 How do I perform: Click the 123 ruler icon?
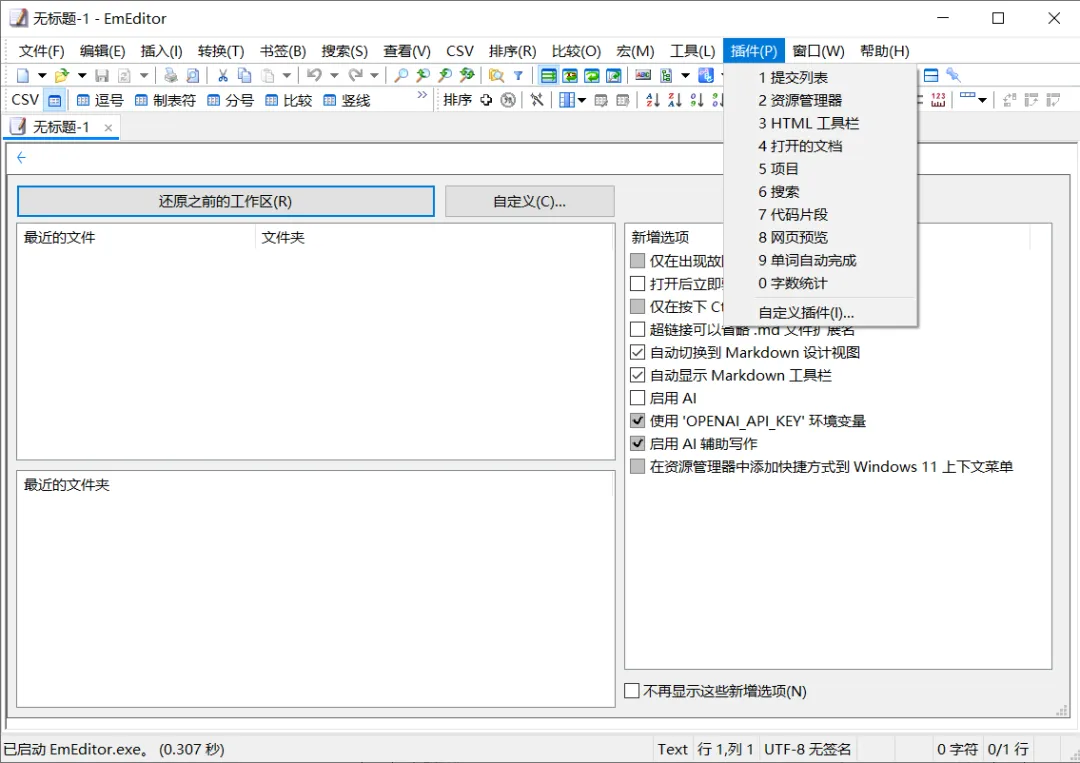[x=938, y=101]
